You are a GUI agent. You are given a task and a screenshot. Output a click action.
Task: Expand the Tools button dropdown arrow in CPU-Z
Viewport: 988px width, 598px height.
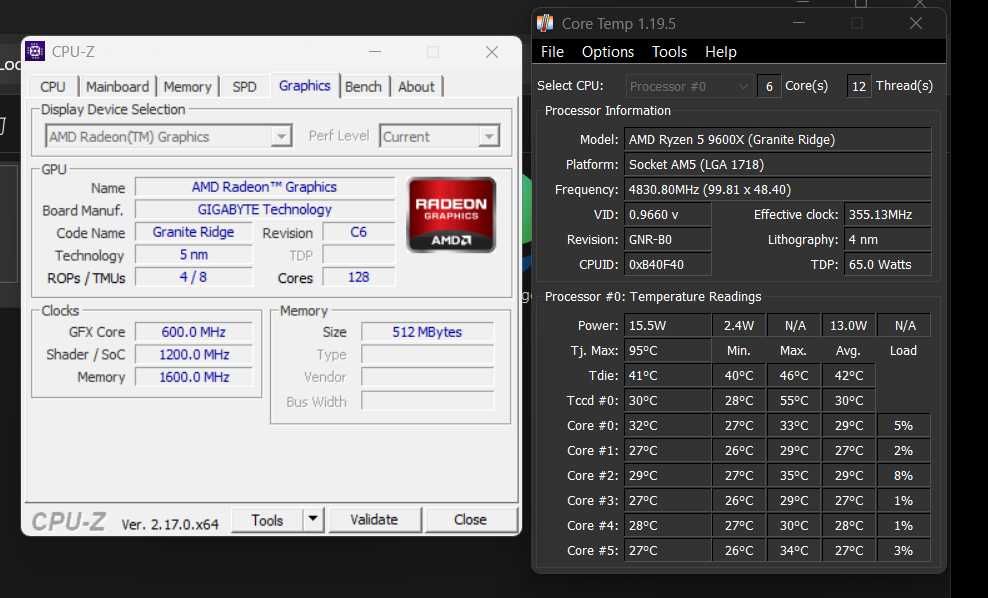click(x=313, y=520)
